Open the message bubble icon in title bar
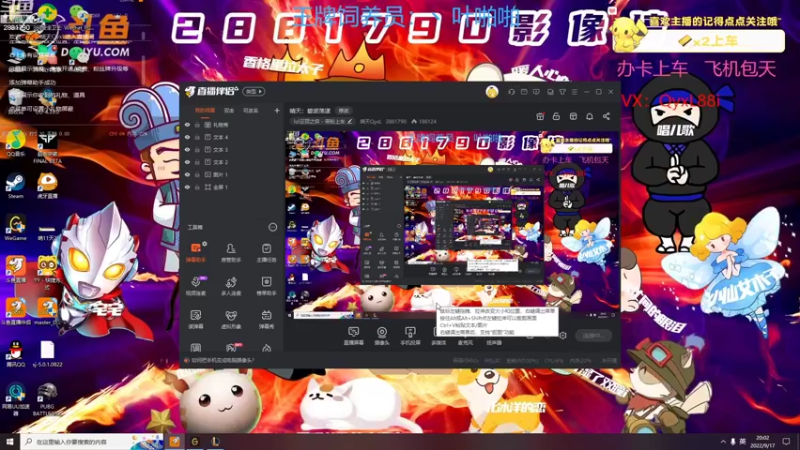800x450 pixels. [x=536, y=92]
